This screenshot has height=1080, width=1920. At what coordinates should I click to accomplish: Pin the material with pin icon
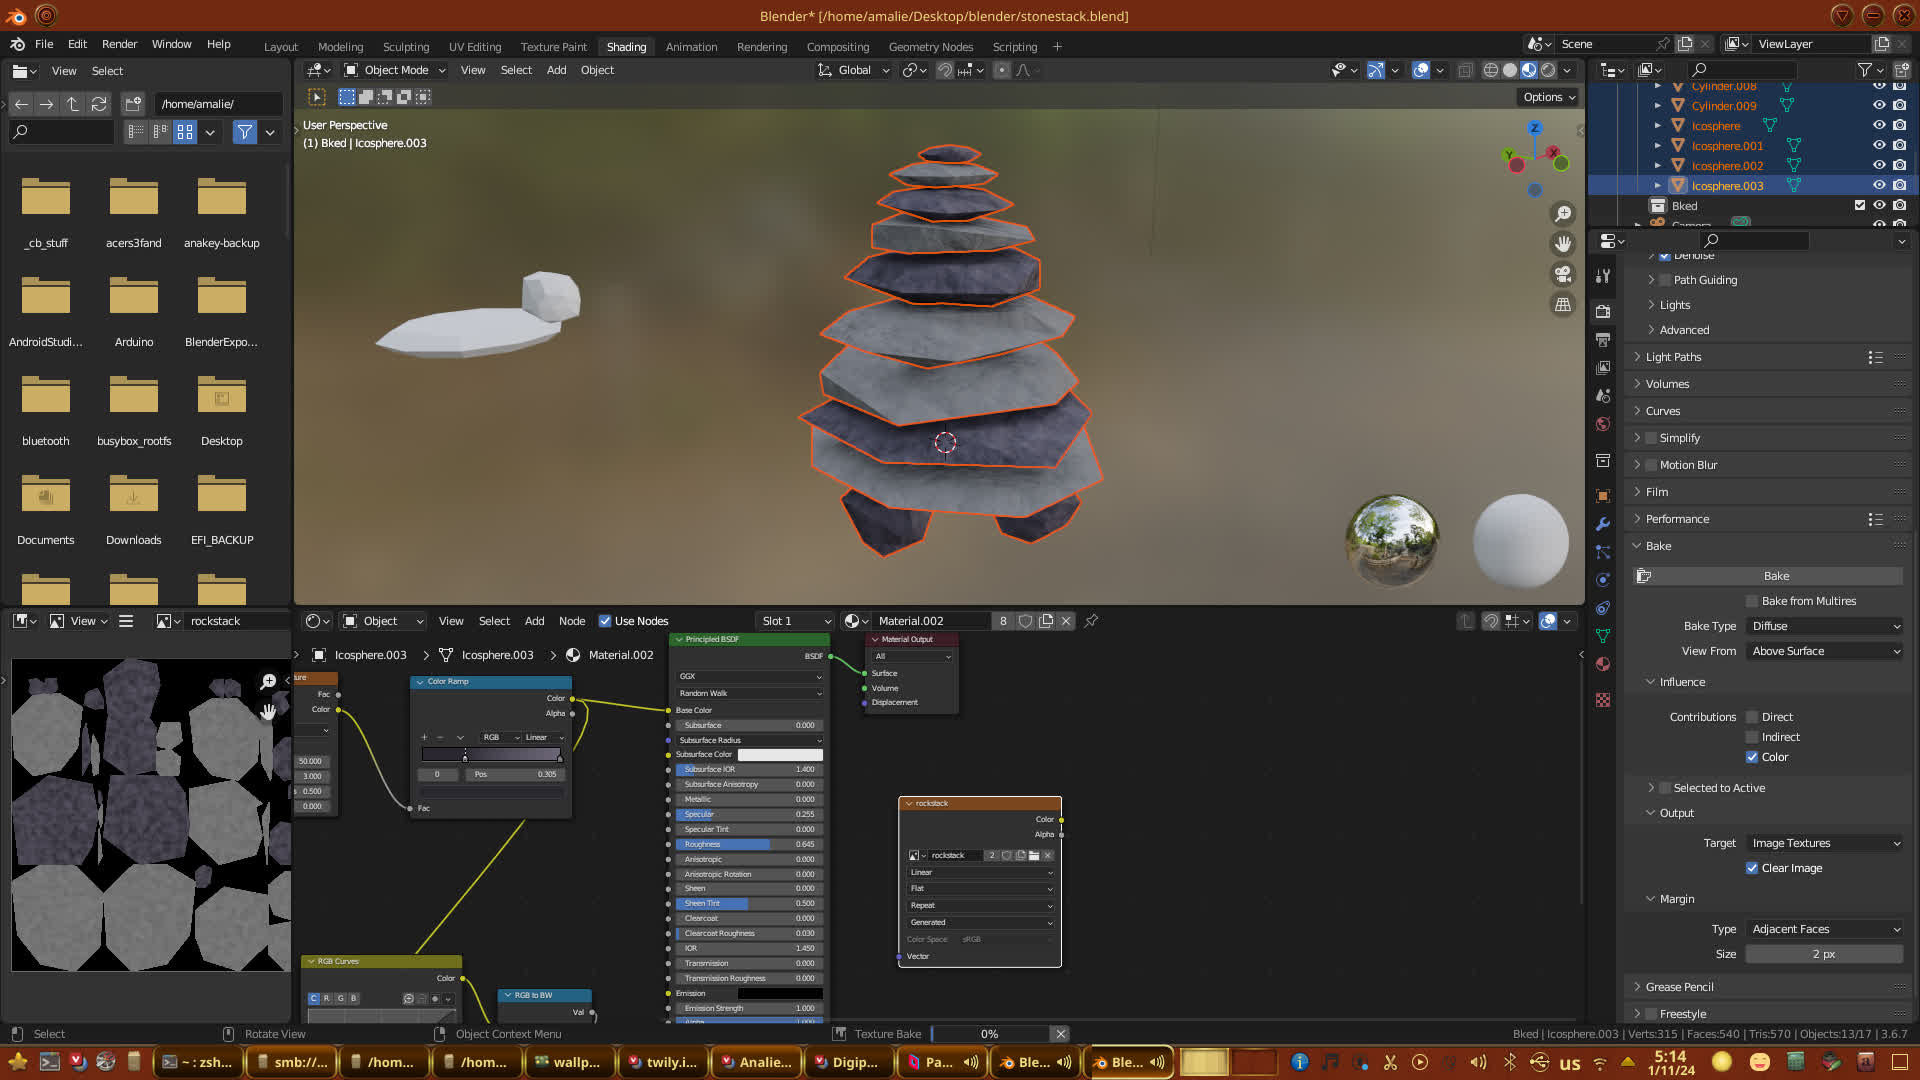click(x=1092, y=621)
